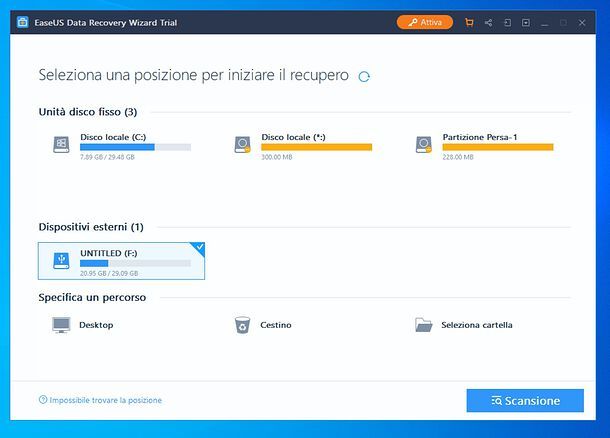Click the Scansione scan button
Viewport: 610px width, 438px height.
[x=525, y=400]
